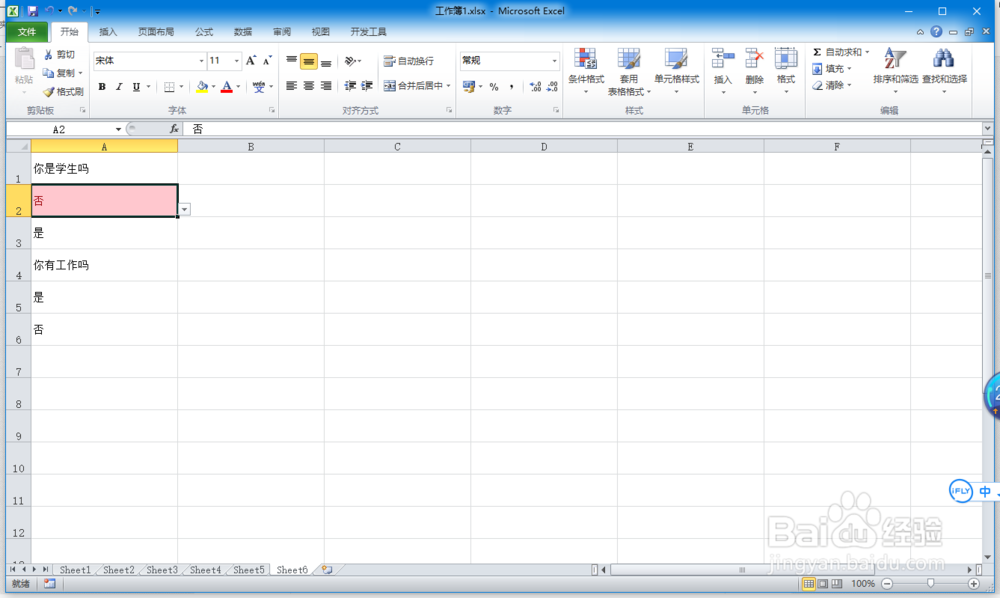Image resolution: width=1000 pixels, height=598 pixels.
Task: Switch to the Developer (开发工具) tab
Action: pyautogui.click(x=368, y=32)
